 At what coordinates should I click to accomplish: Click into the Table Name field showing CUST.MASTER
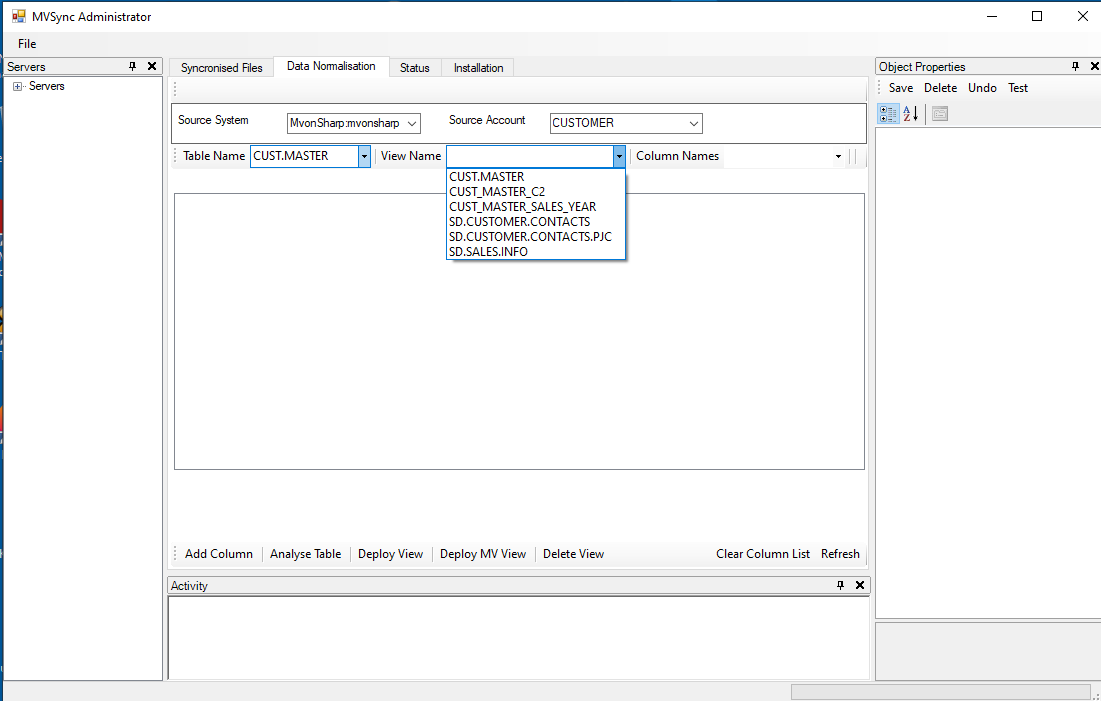click(x=305, y=156)
